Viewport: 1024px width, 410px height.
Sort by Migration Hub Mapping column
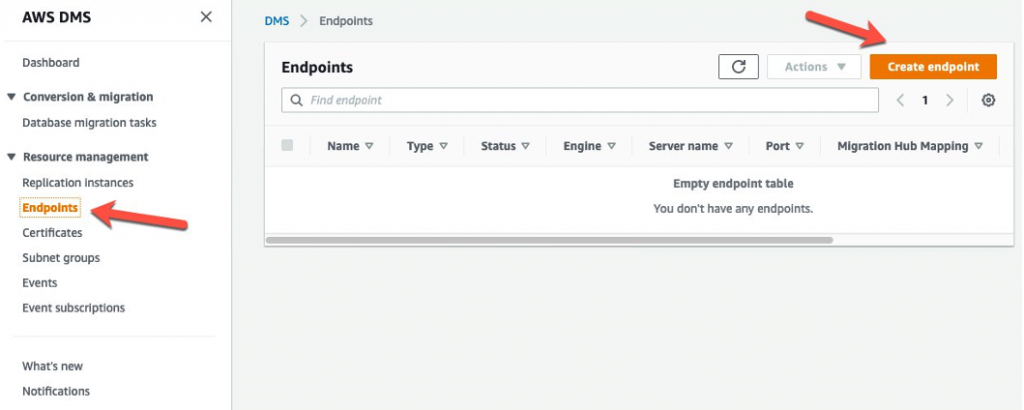(x=910, y=146)
